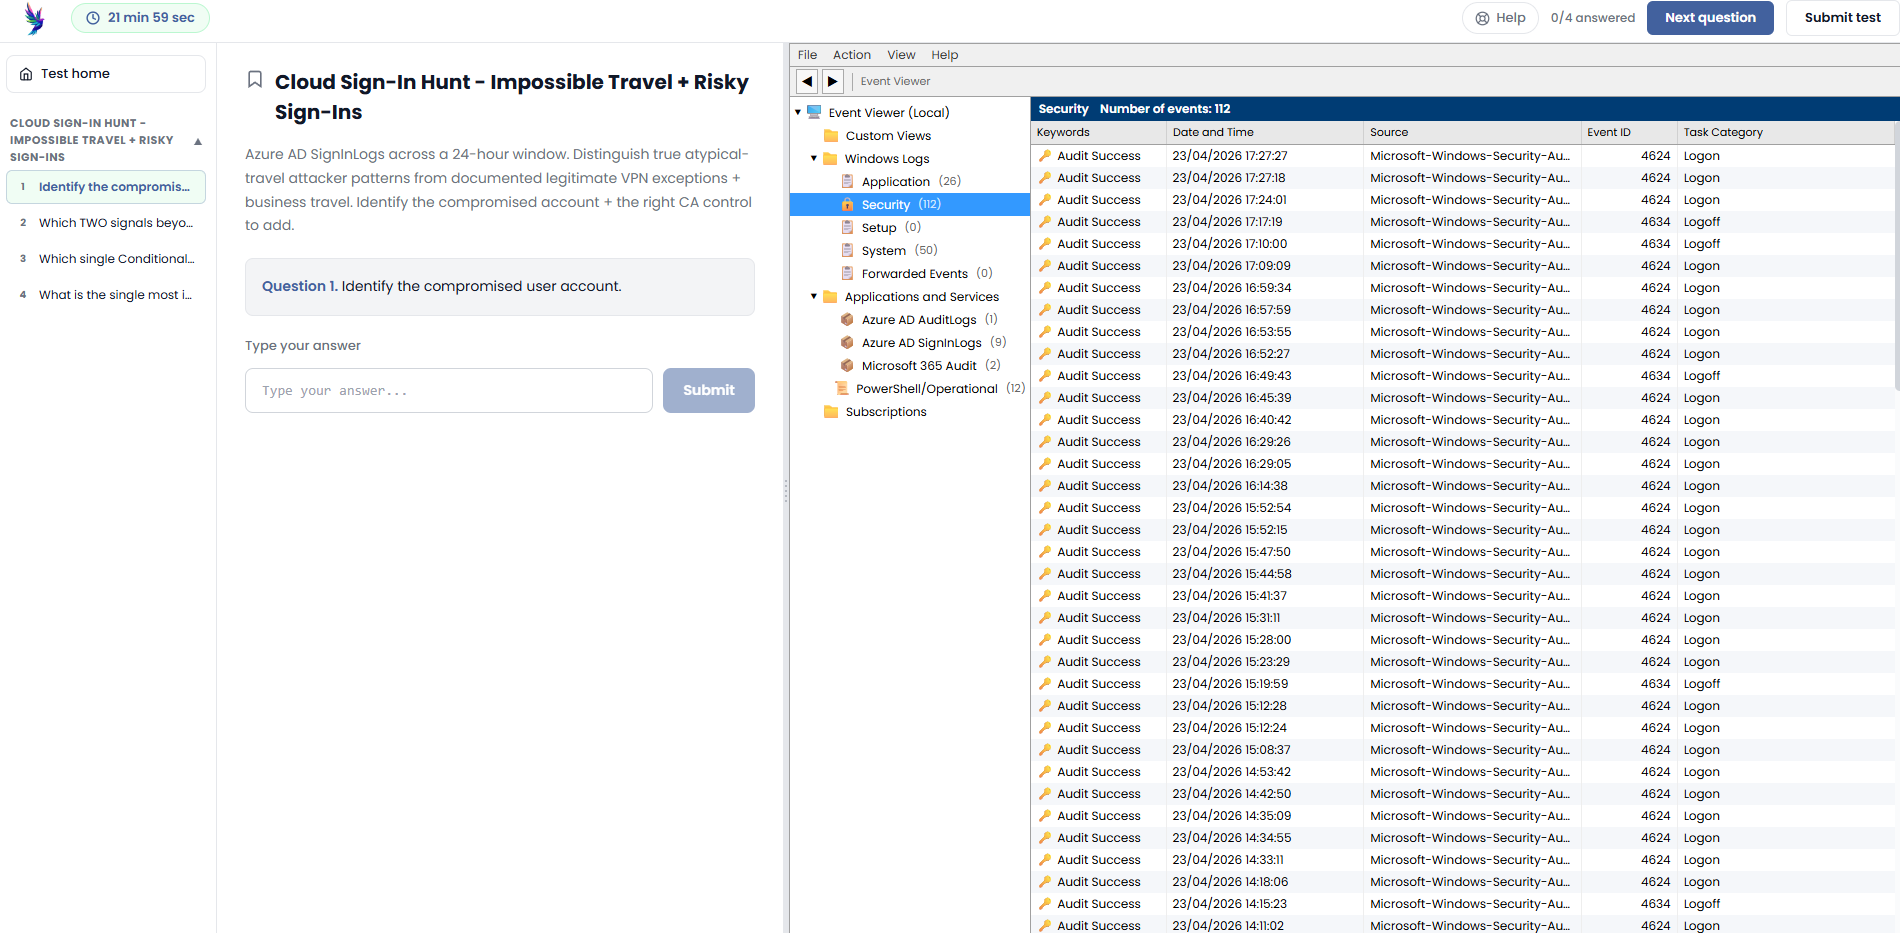Viewport: 1900px width, 933px height.
Task: Click the site bird logo
Action: 34,18
